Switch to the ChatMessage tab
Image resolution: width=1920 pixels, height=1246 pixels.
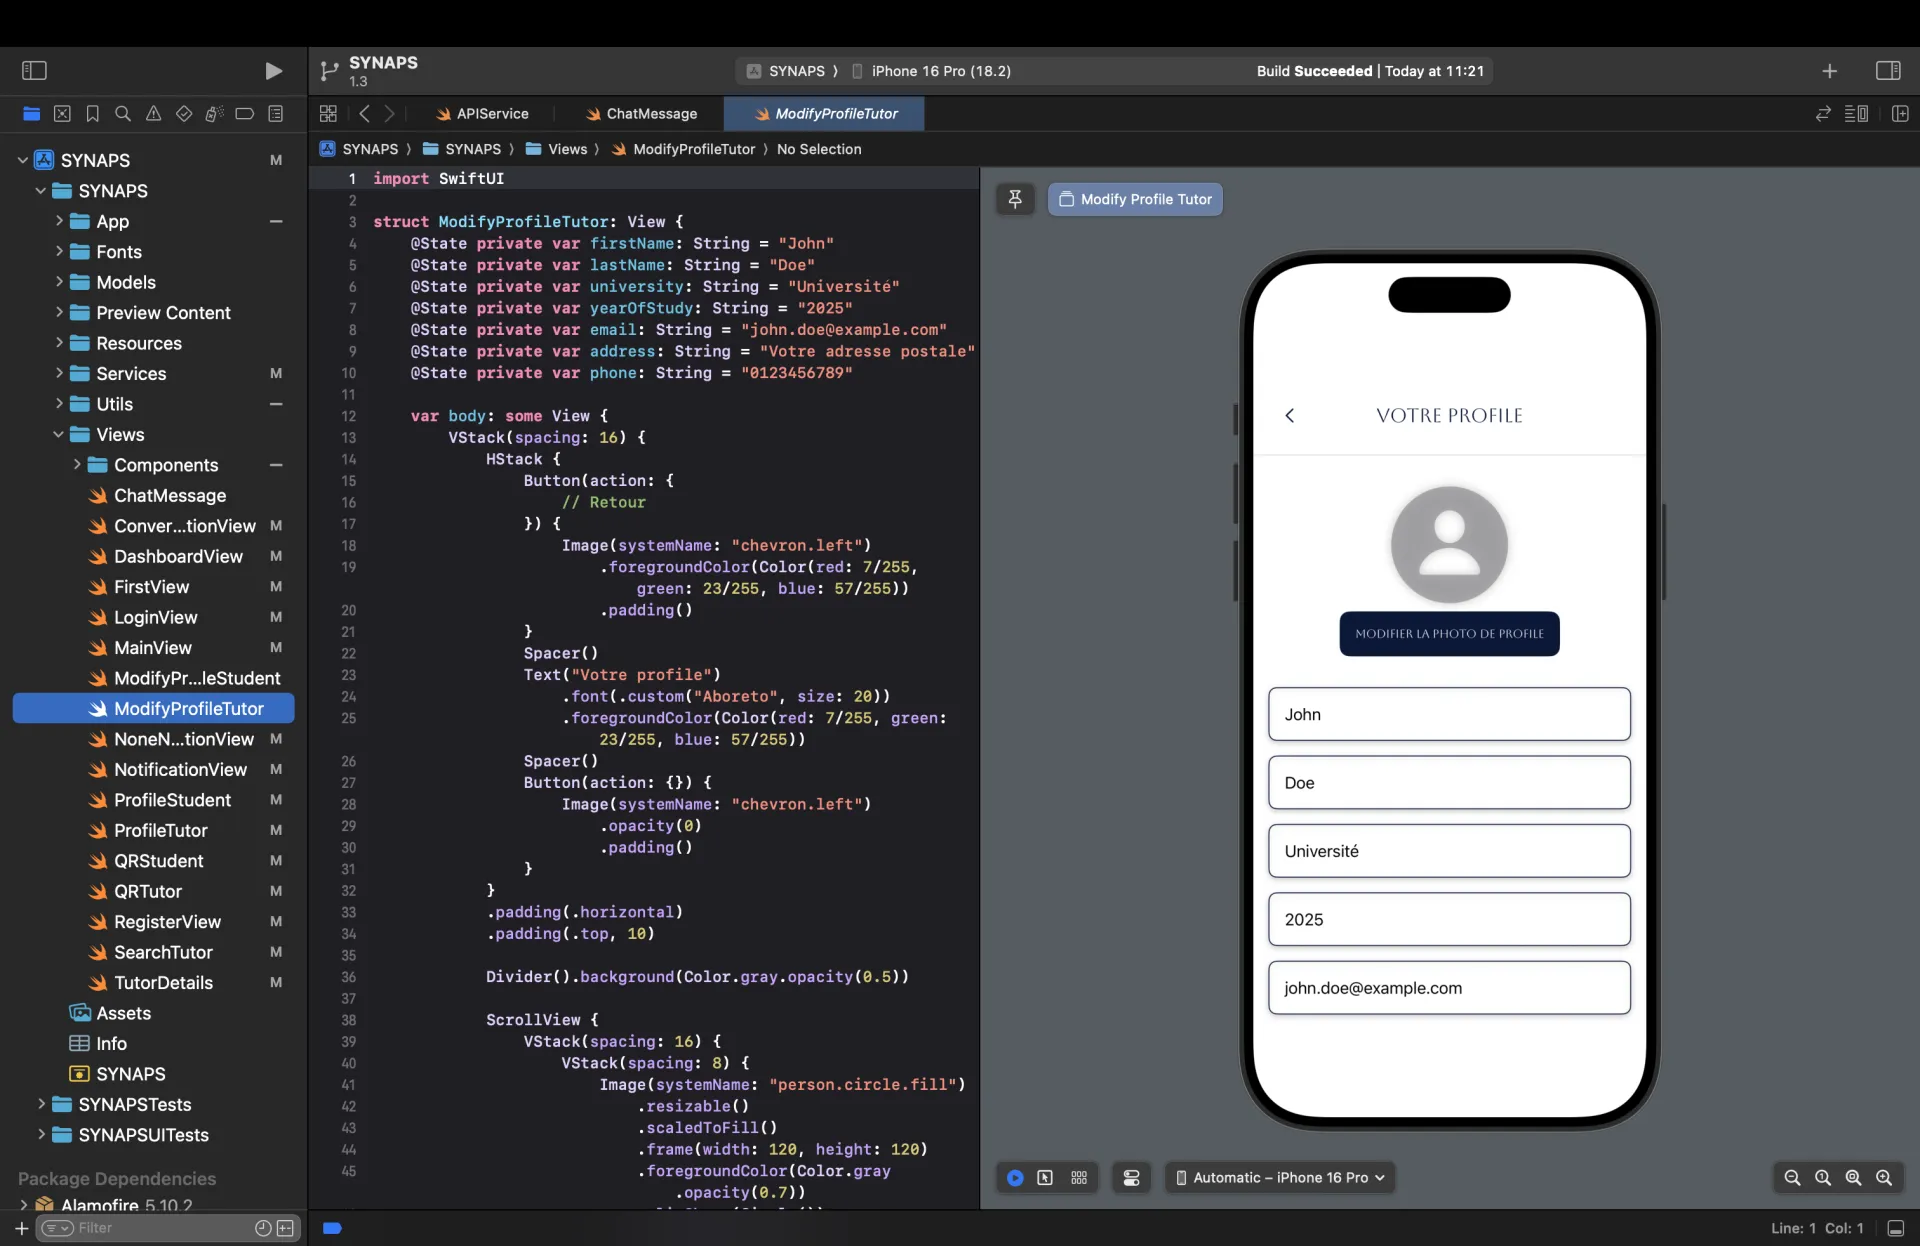(x=641, y=114)
